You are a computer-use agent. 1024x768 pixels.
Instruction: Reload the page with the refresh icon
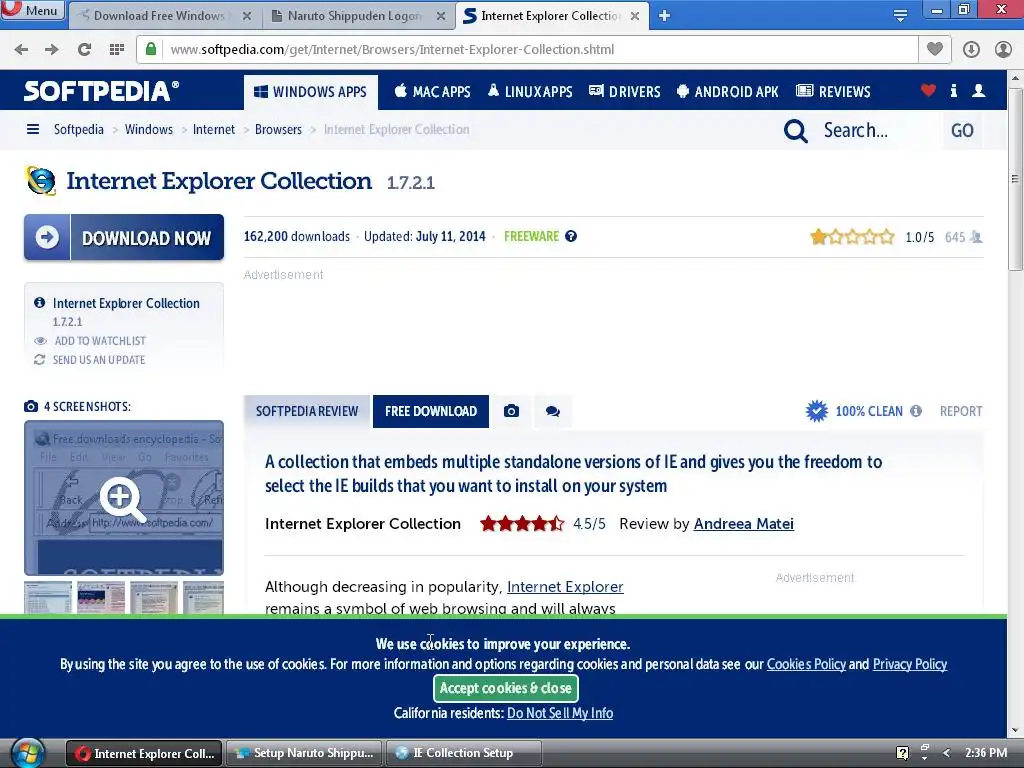pos(84,50)
